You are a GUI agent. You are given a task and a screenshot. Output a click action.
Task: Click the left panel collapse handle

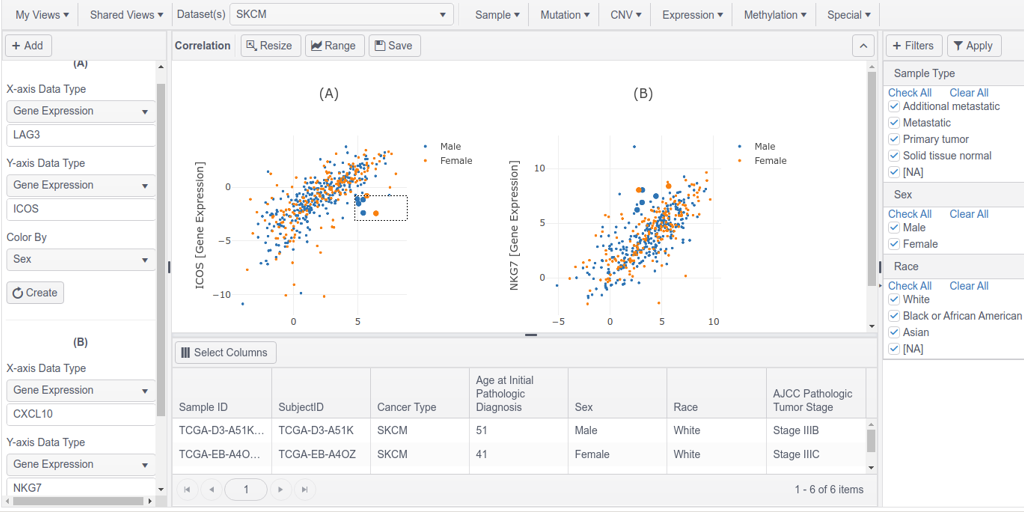[169, 266]
